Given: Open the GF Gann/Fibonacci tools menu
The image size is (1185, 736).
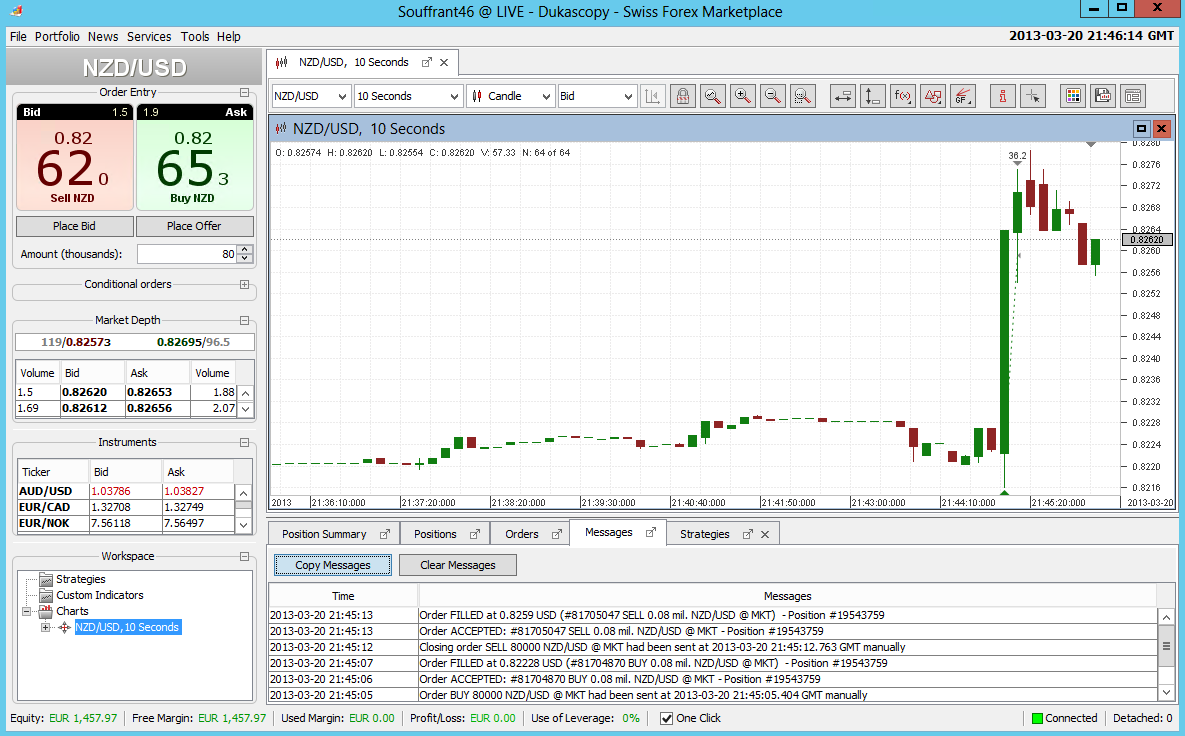Looking at the screenshot, I should [x=963, y=96].
